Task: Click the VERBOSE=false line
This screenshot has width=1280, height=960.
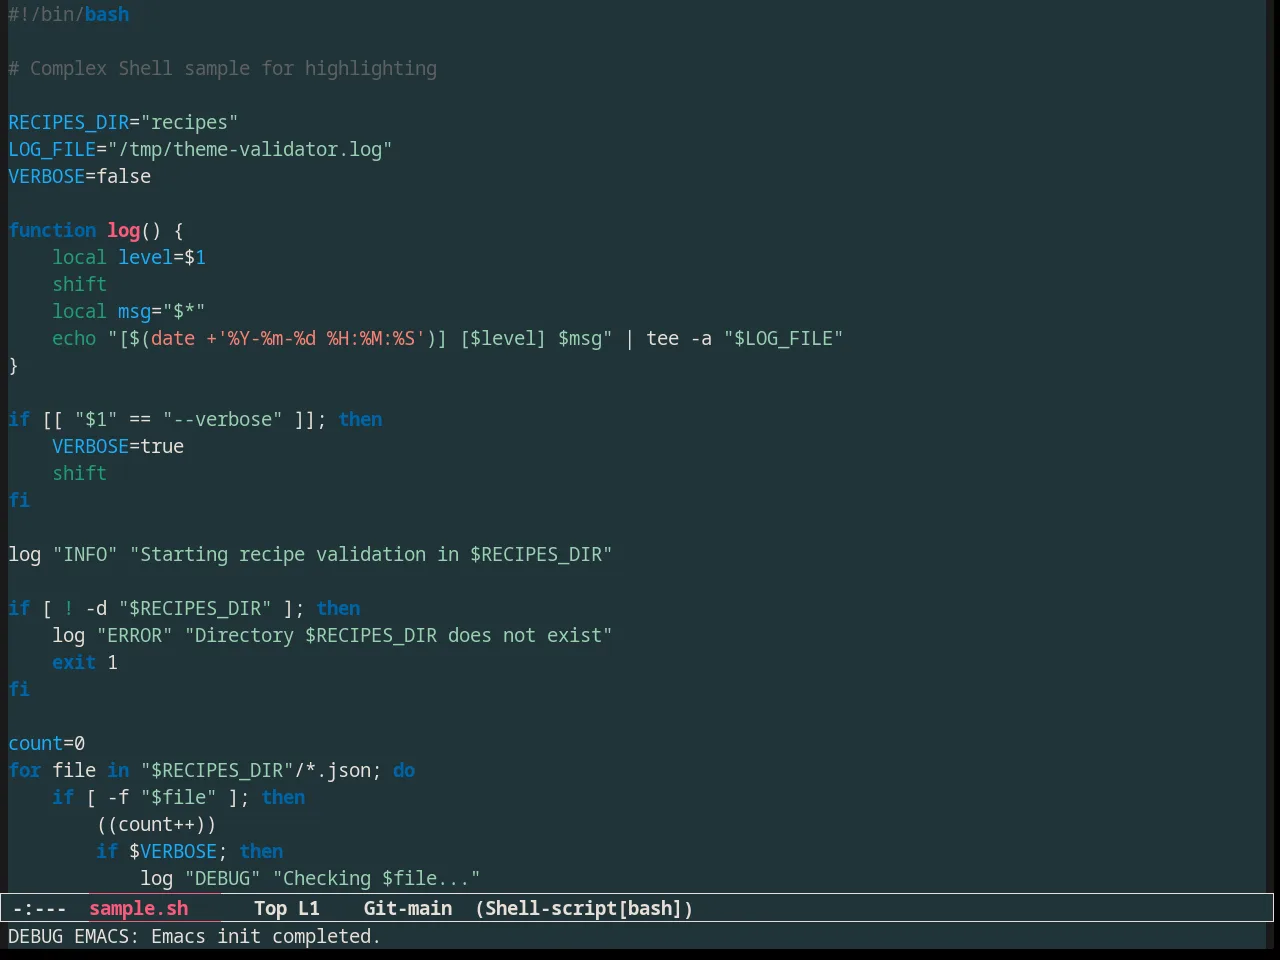Action: point(80,176)
